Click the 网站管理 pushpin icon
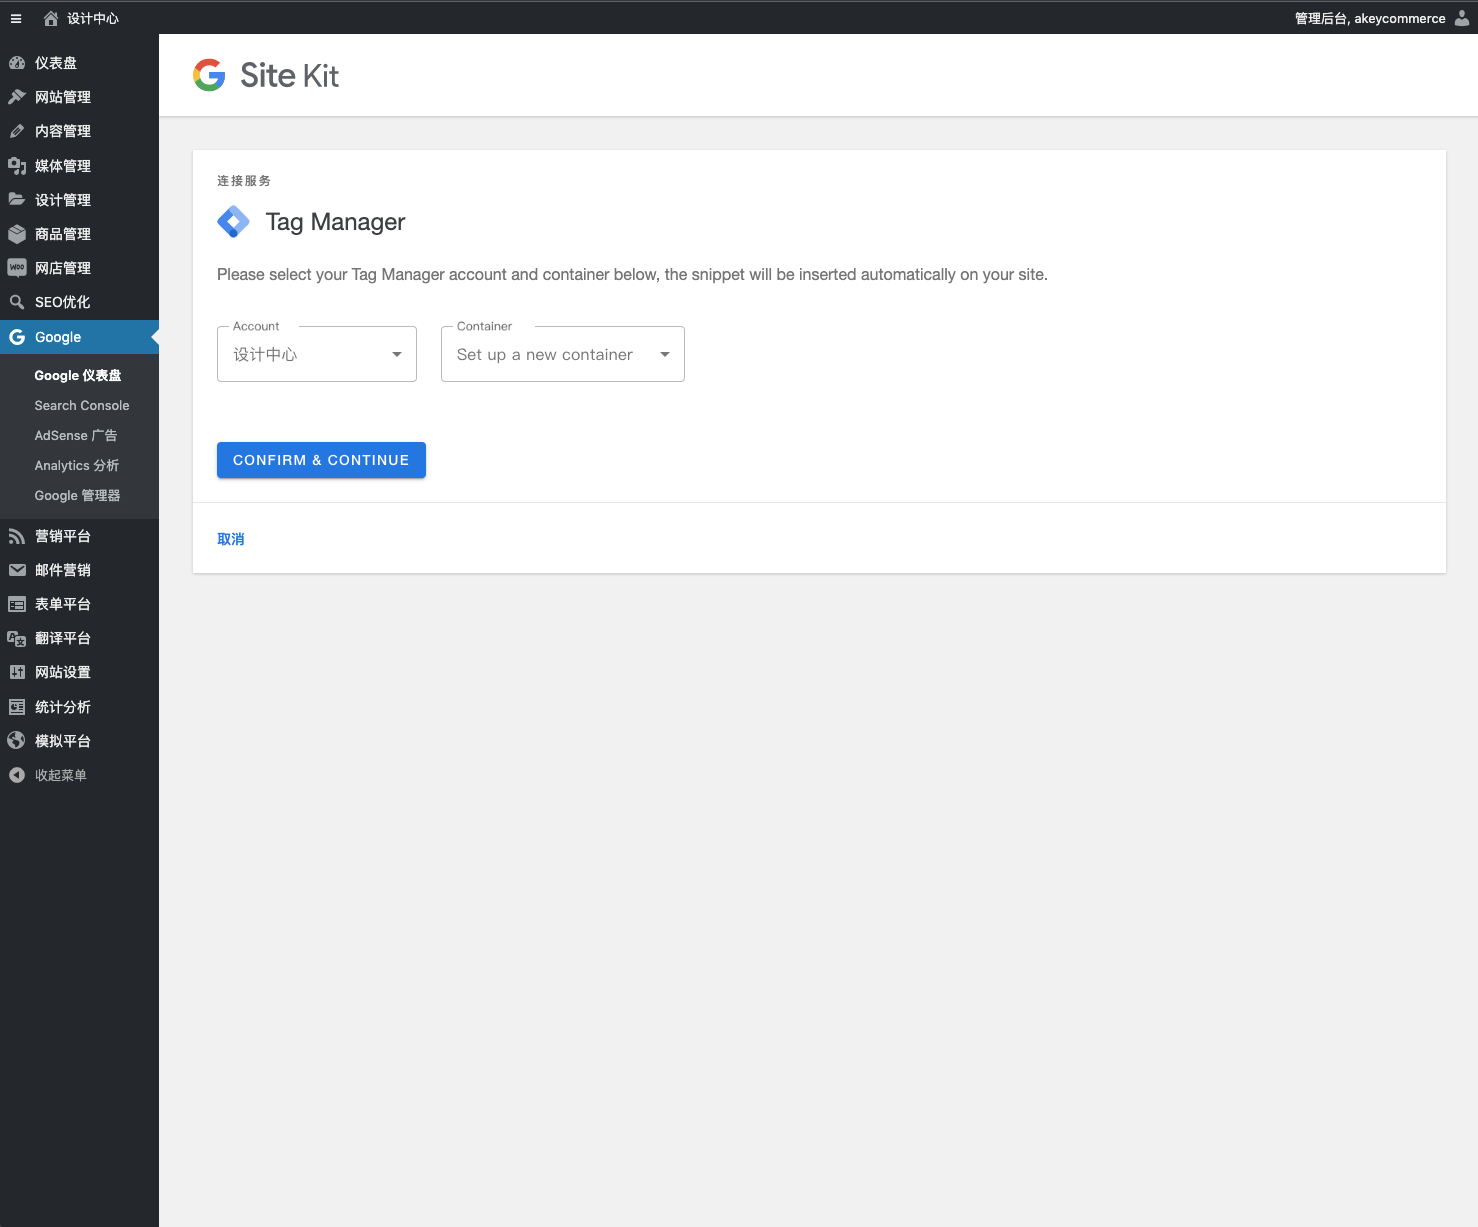 click(x=17, y=97)
